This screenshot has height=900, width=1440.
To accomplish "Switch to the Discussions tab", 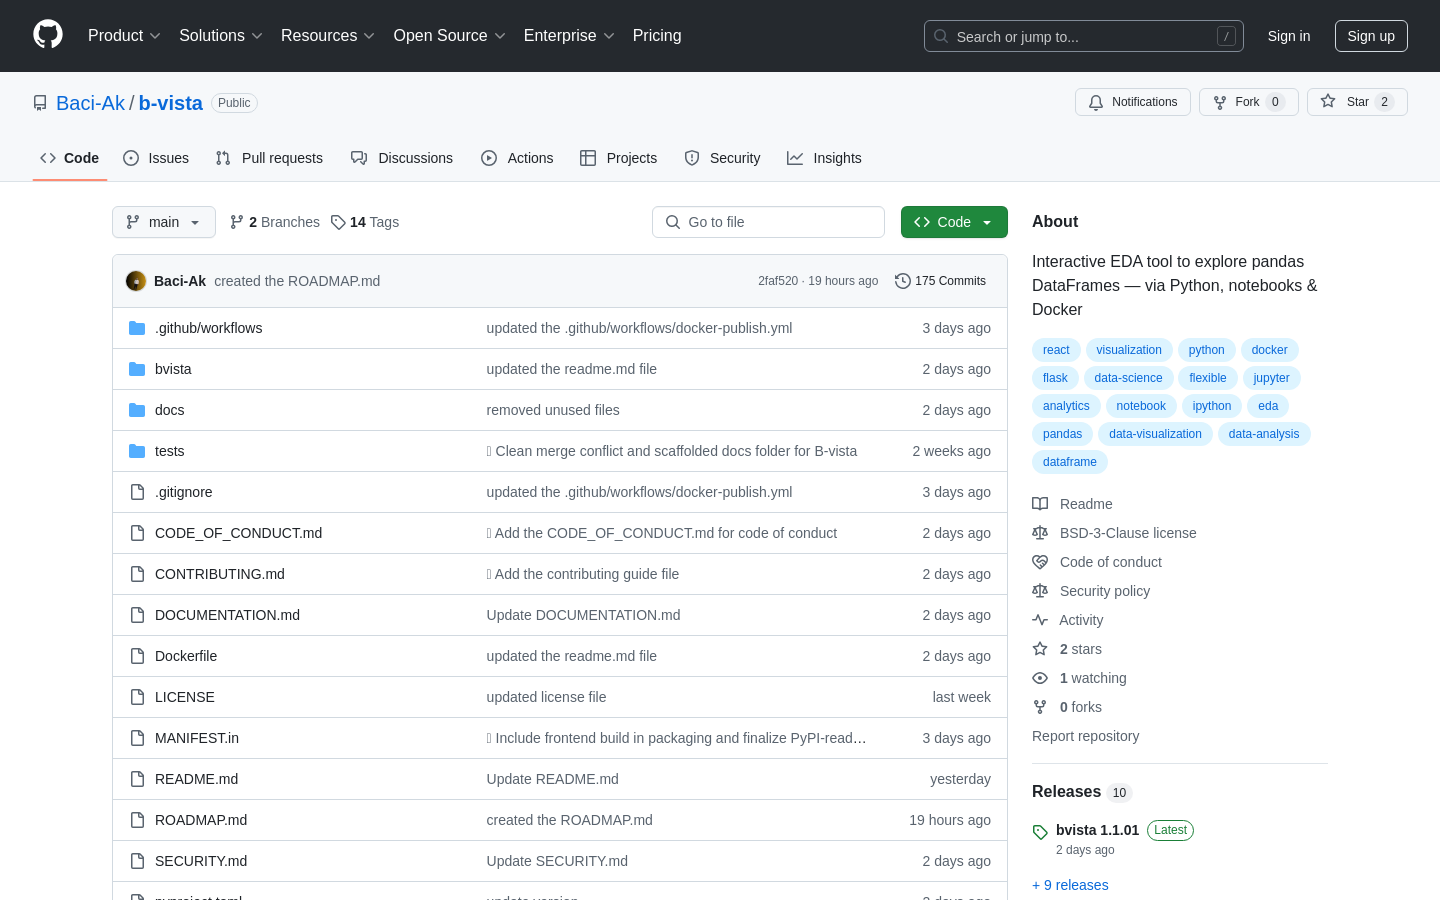I will (402, 158).
